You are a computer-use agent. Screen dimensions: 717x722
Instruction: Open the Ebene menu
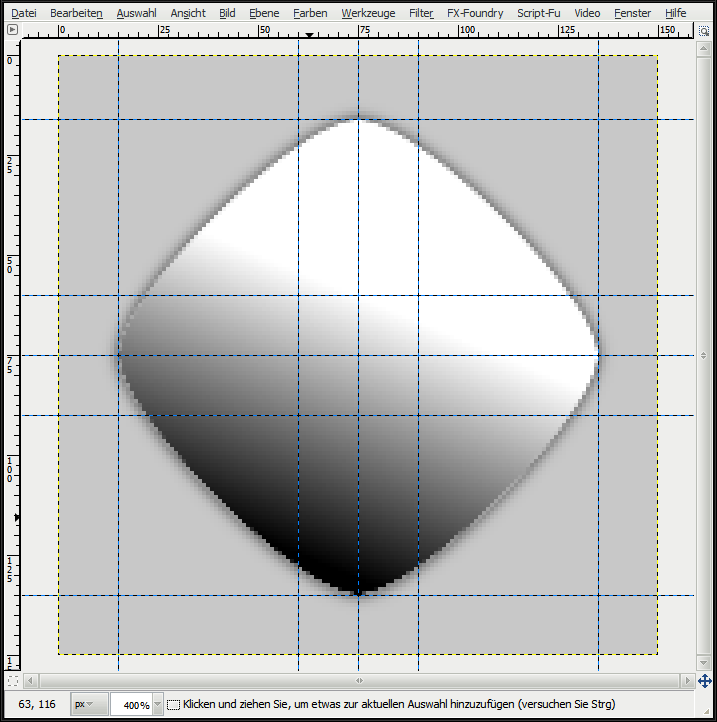[264, 13]
